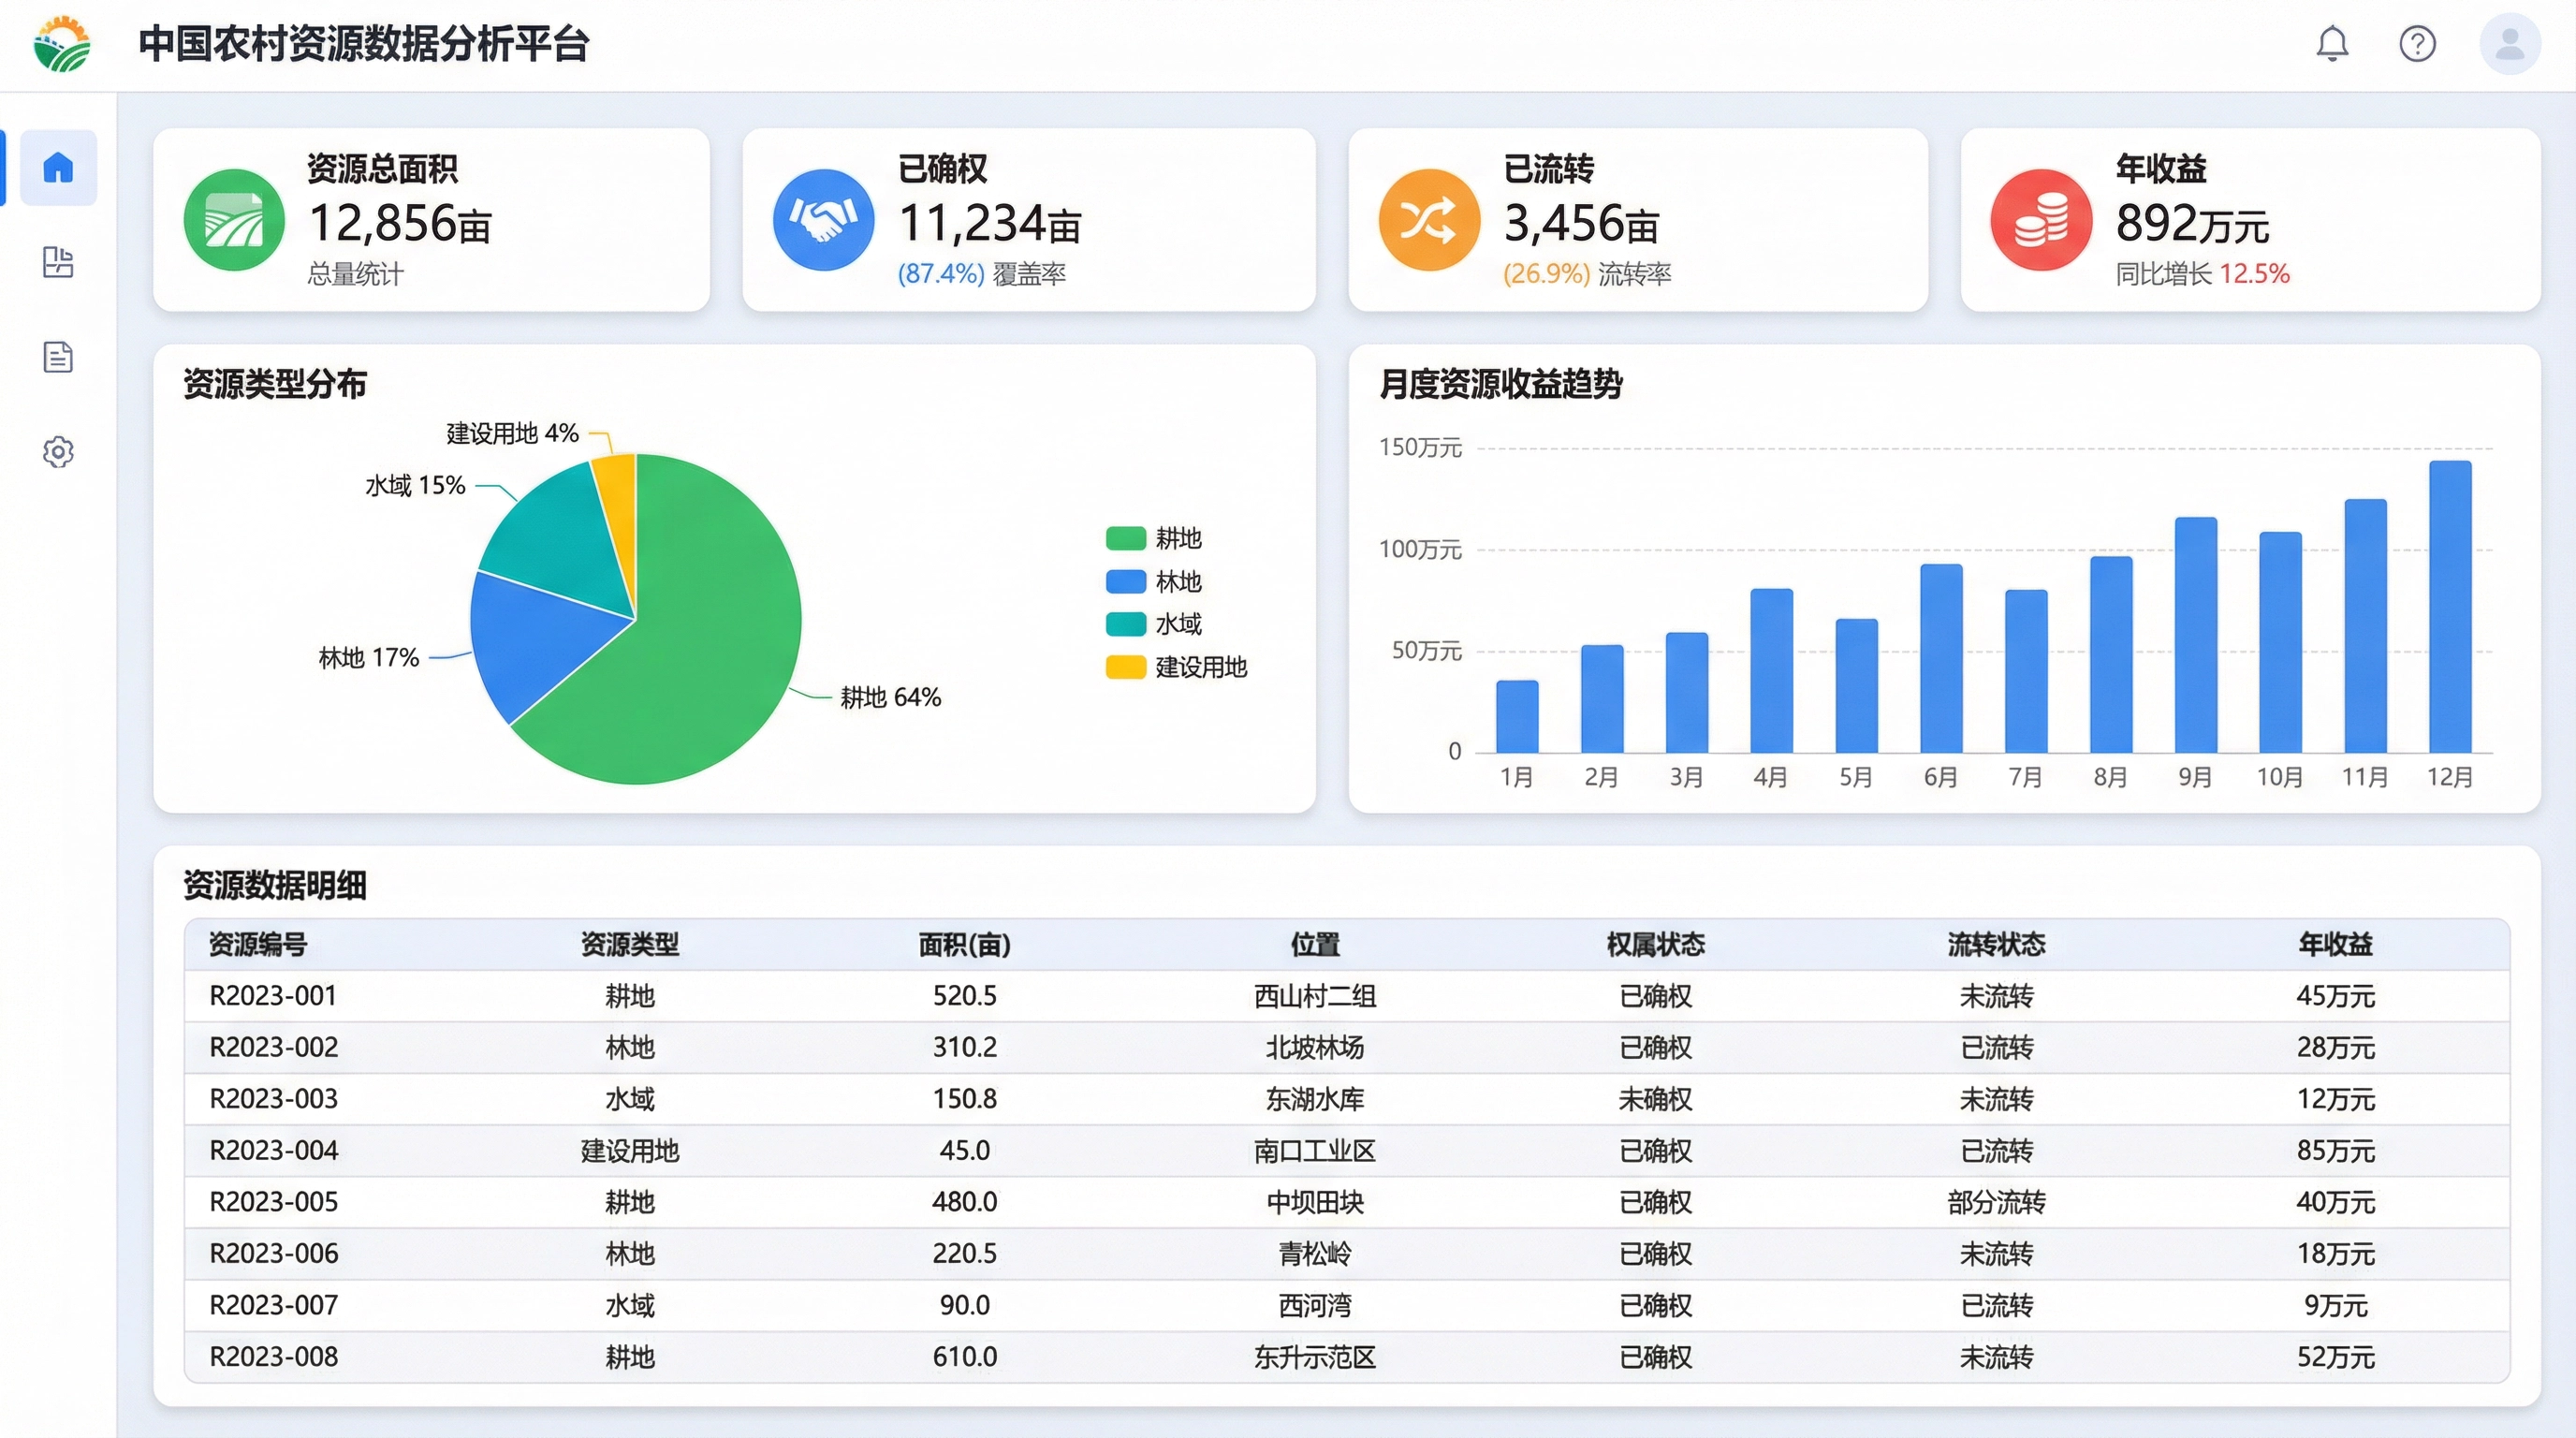Click the home icon in sidebar

[x=58, y=167]
